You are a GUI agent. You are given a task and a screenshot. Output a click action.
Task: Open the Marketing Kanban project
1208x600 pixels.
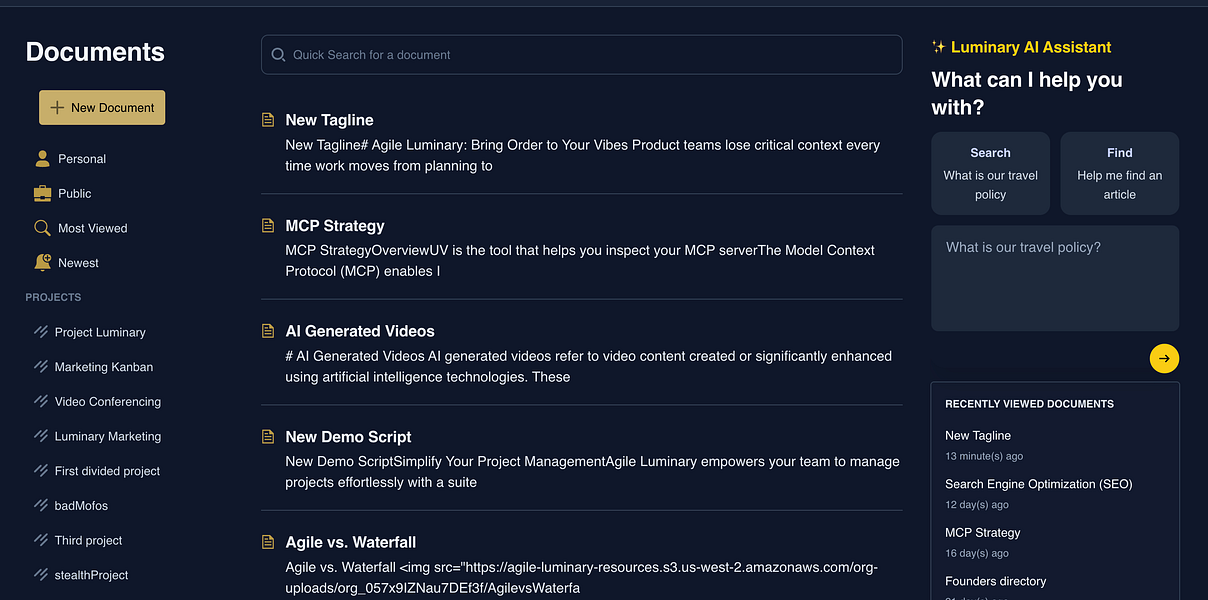(103, 367)
